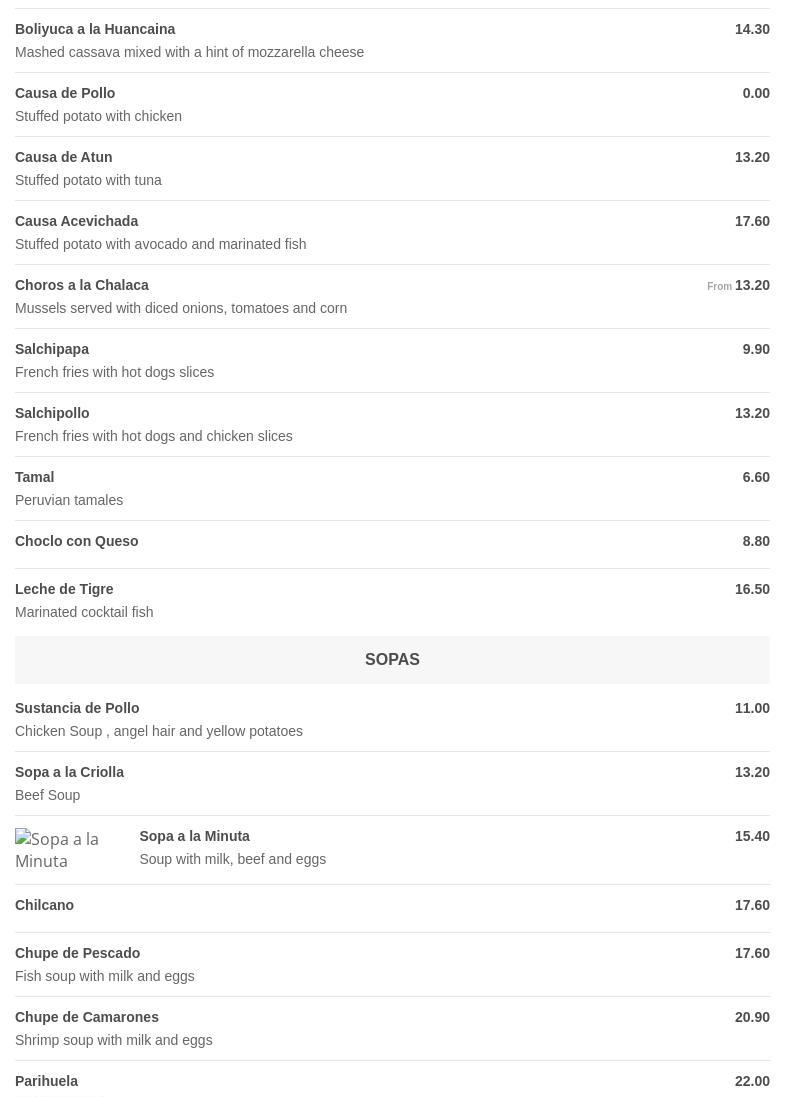Click the 13.20 price for Choros a la Chalaca

752,285
